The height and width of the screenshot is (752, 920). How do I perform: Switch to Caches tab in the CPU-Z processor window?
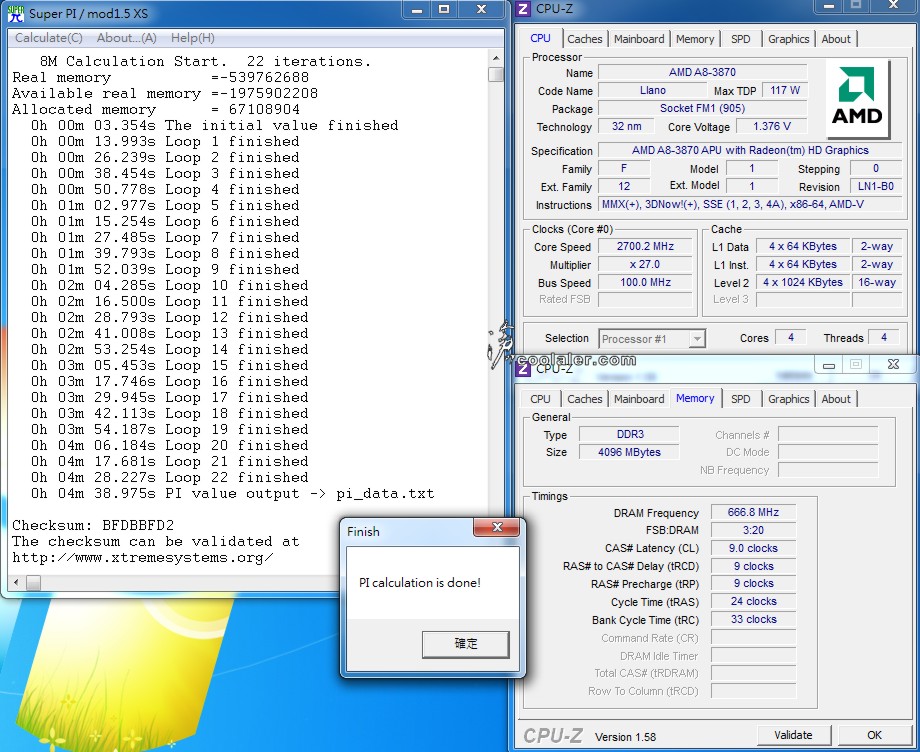pyautogui.click(x=584, y=39)
